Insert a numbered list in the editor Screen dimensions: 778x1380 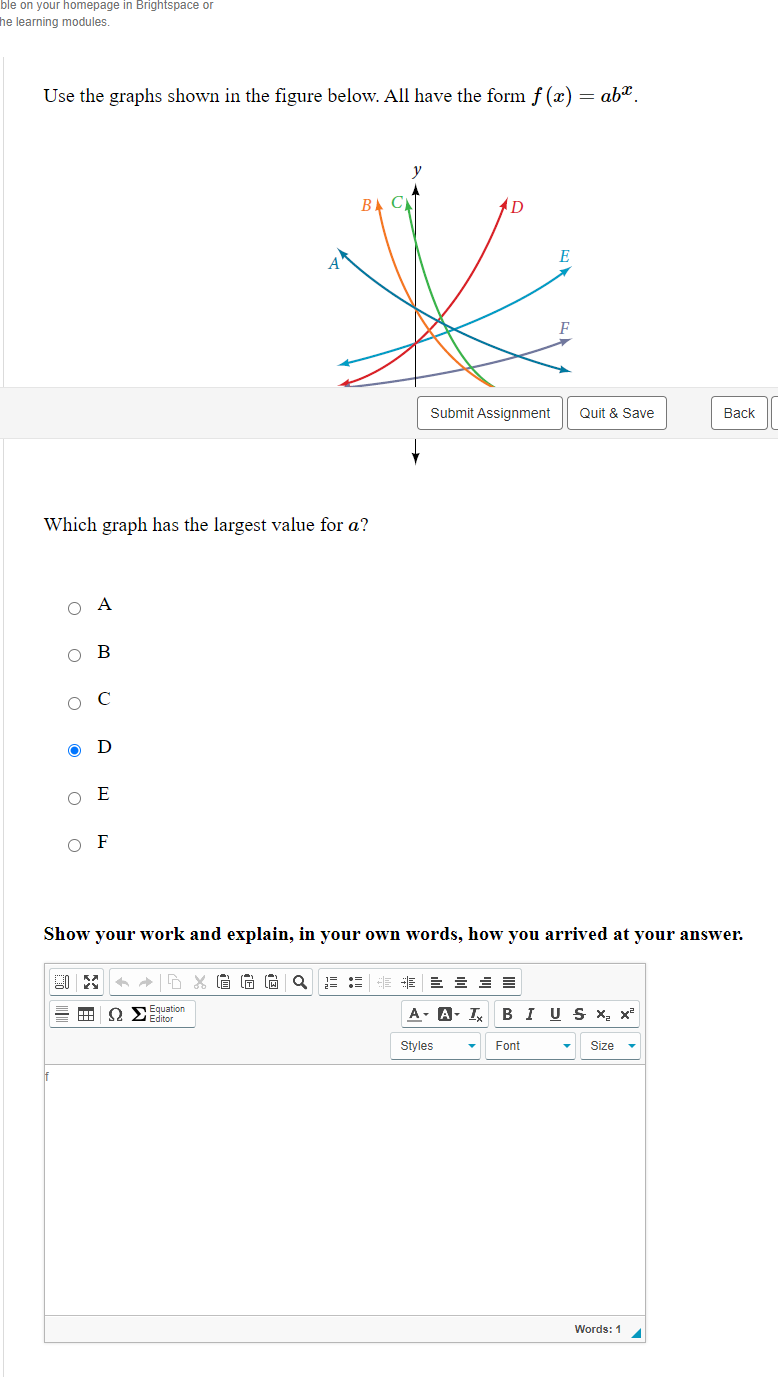coord(331,981)
